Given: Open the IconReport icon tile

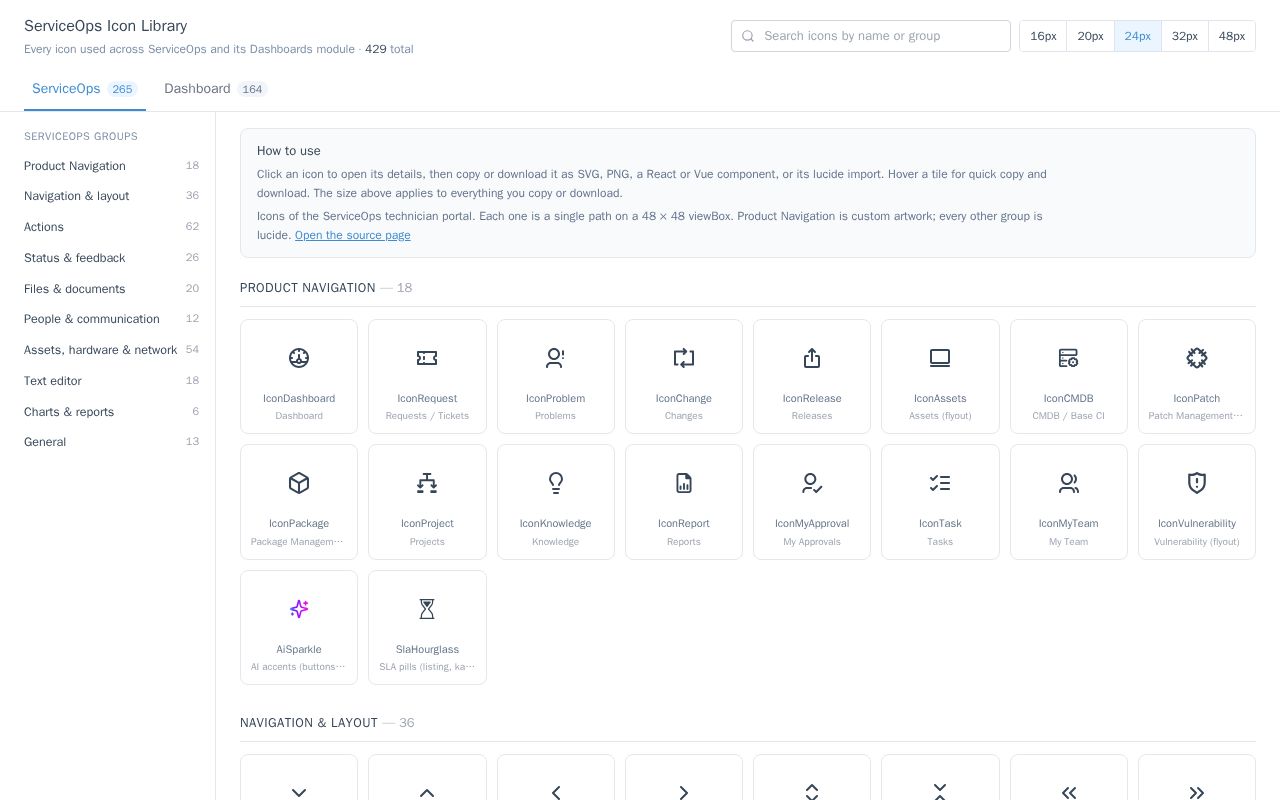Looking at the screenshot, I should (x=684, y=502).
